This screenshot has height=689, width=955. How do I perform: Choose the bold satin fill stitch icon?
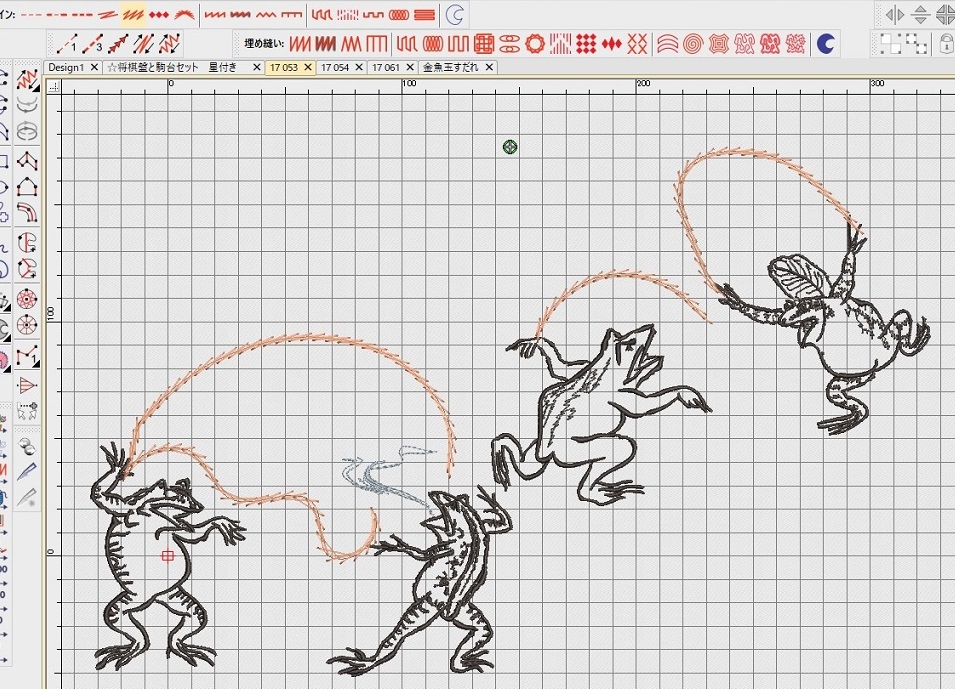326,44
